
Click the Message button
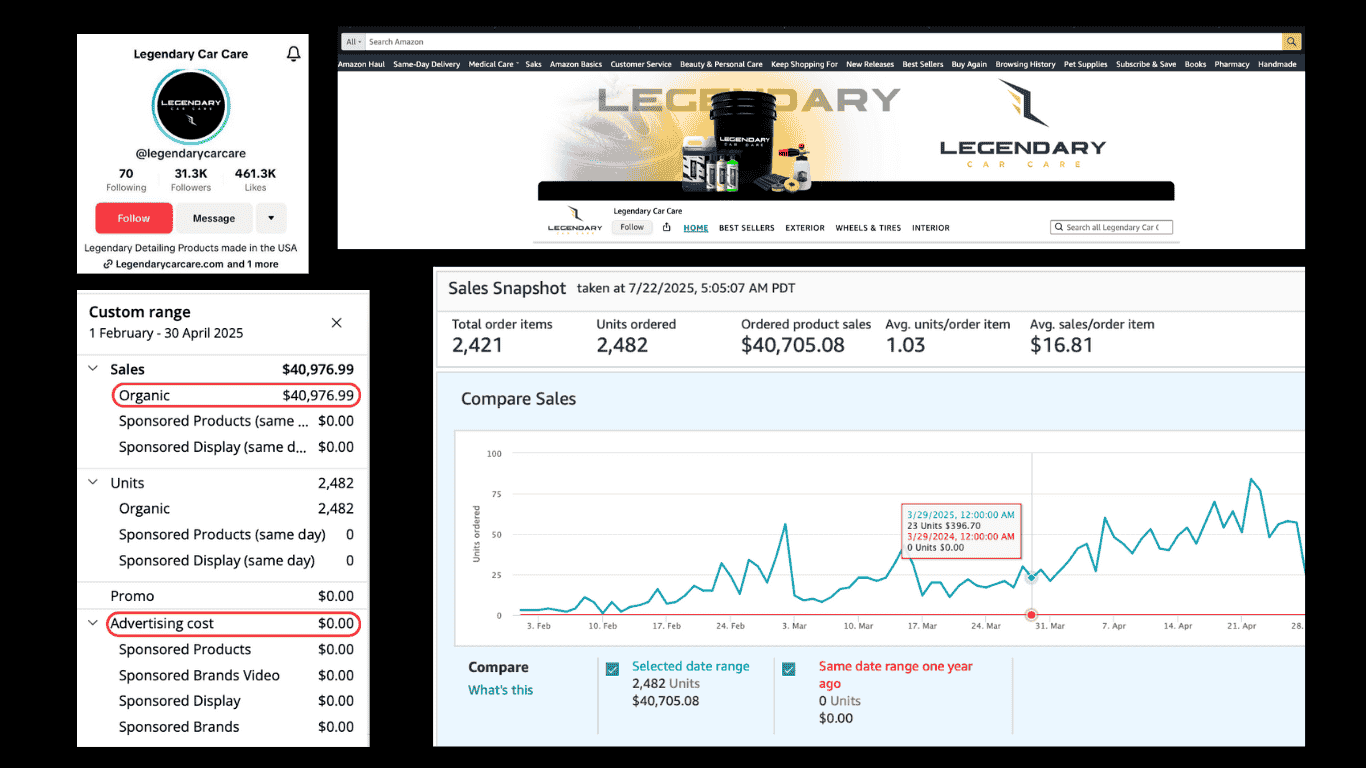pos(214,218)
